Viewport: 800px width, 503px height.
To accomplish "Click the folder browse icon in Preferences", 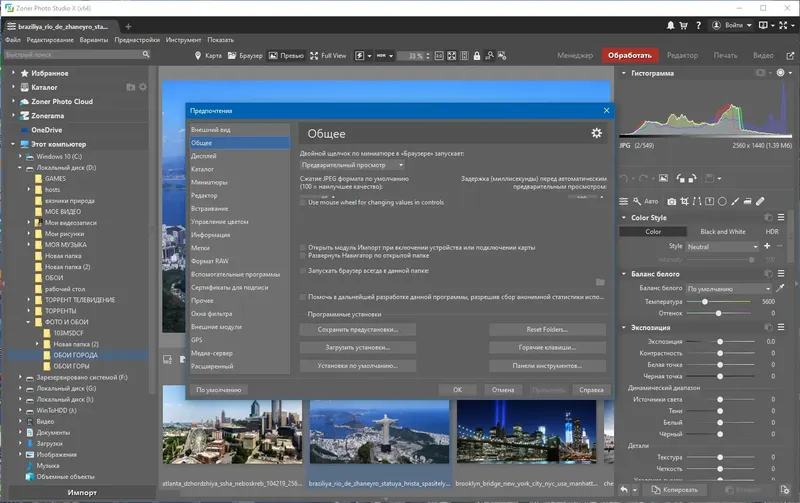I will pyautogui.click(x=599, y=283).
